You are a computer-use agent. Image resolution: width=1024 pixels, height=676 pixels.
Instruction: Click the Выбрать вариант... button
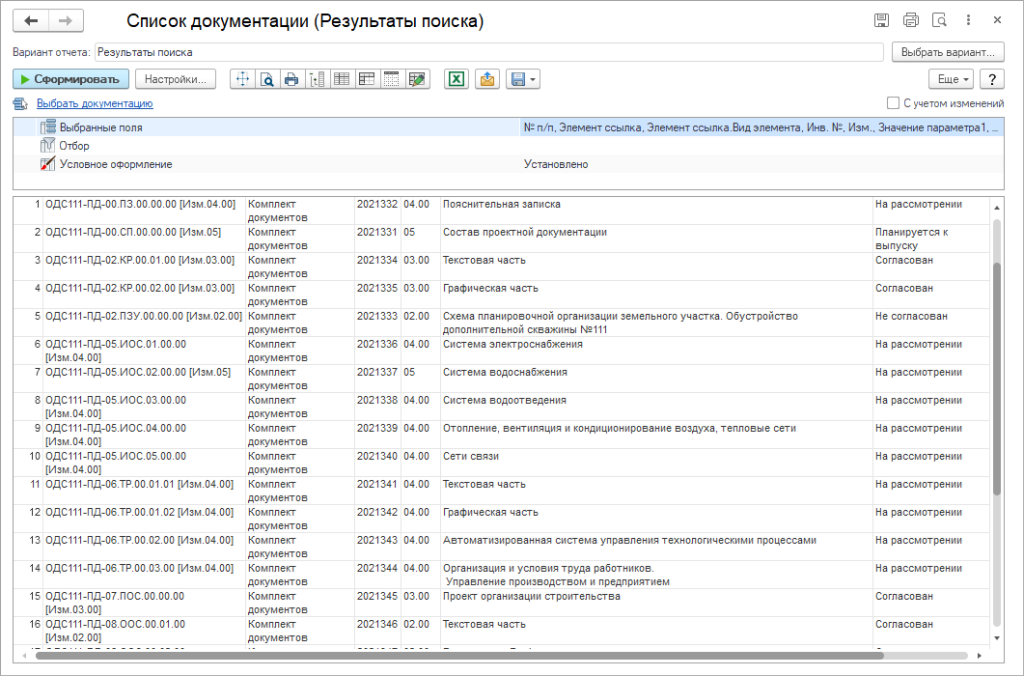(x=948, y=52)
